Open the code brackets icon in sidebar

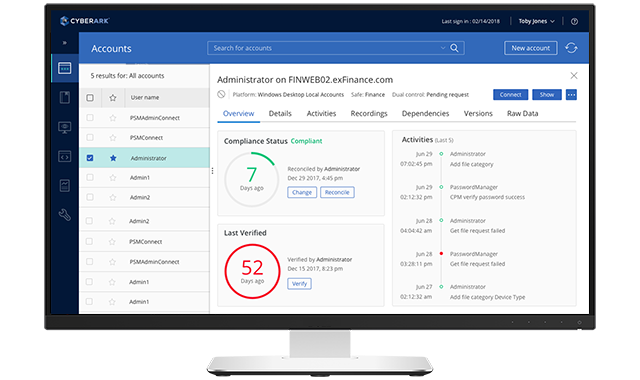tap(64, 156)
